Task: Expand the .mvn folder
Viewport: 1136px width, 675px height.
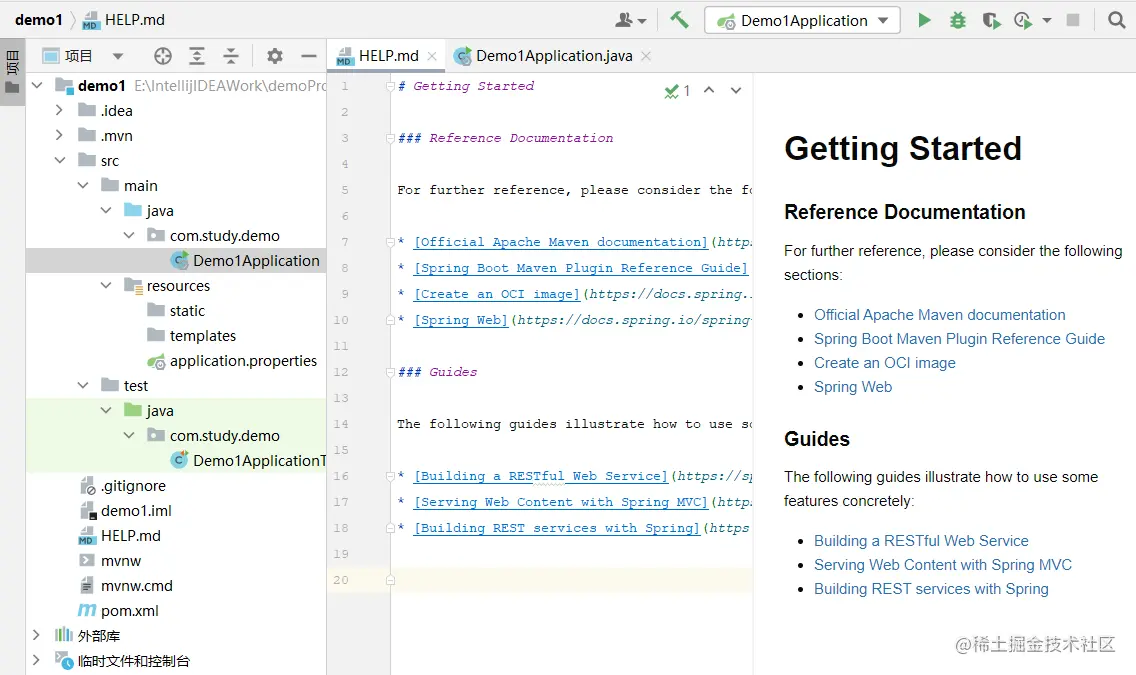Action: (x=59, y=135)
